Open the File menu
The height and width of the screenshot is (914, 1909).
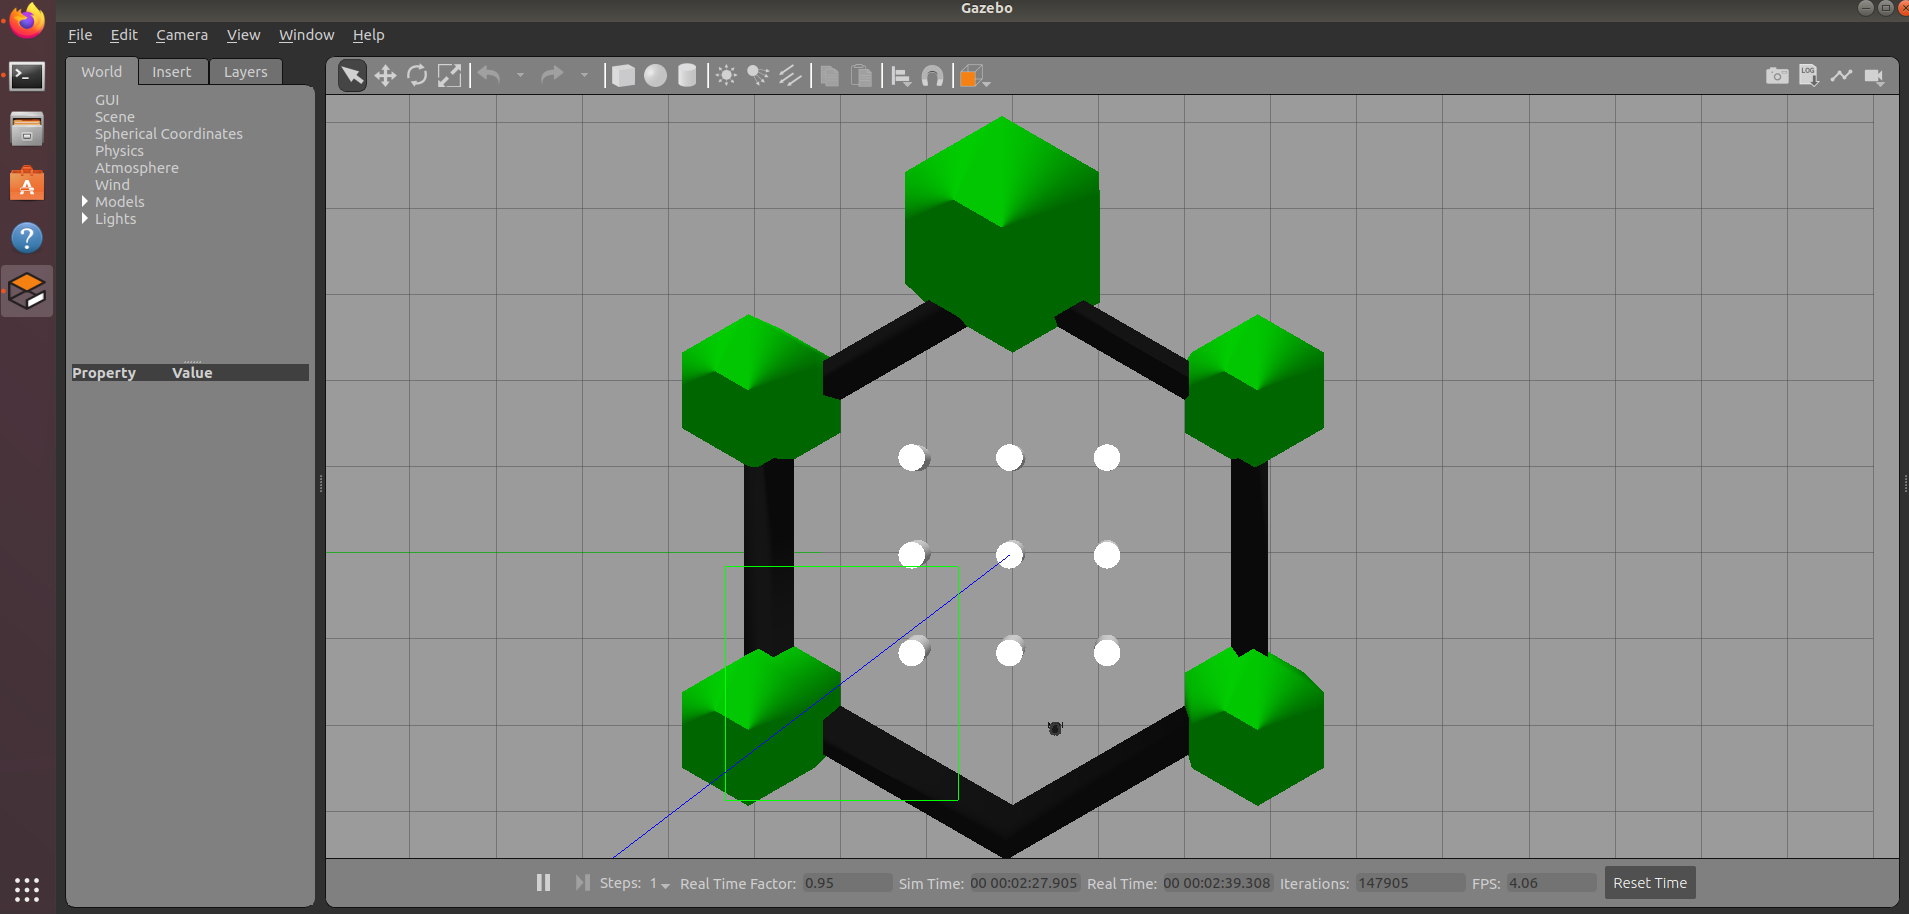[x=80, y=35]
